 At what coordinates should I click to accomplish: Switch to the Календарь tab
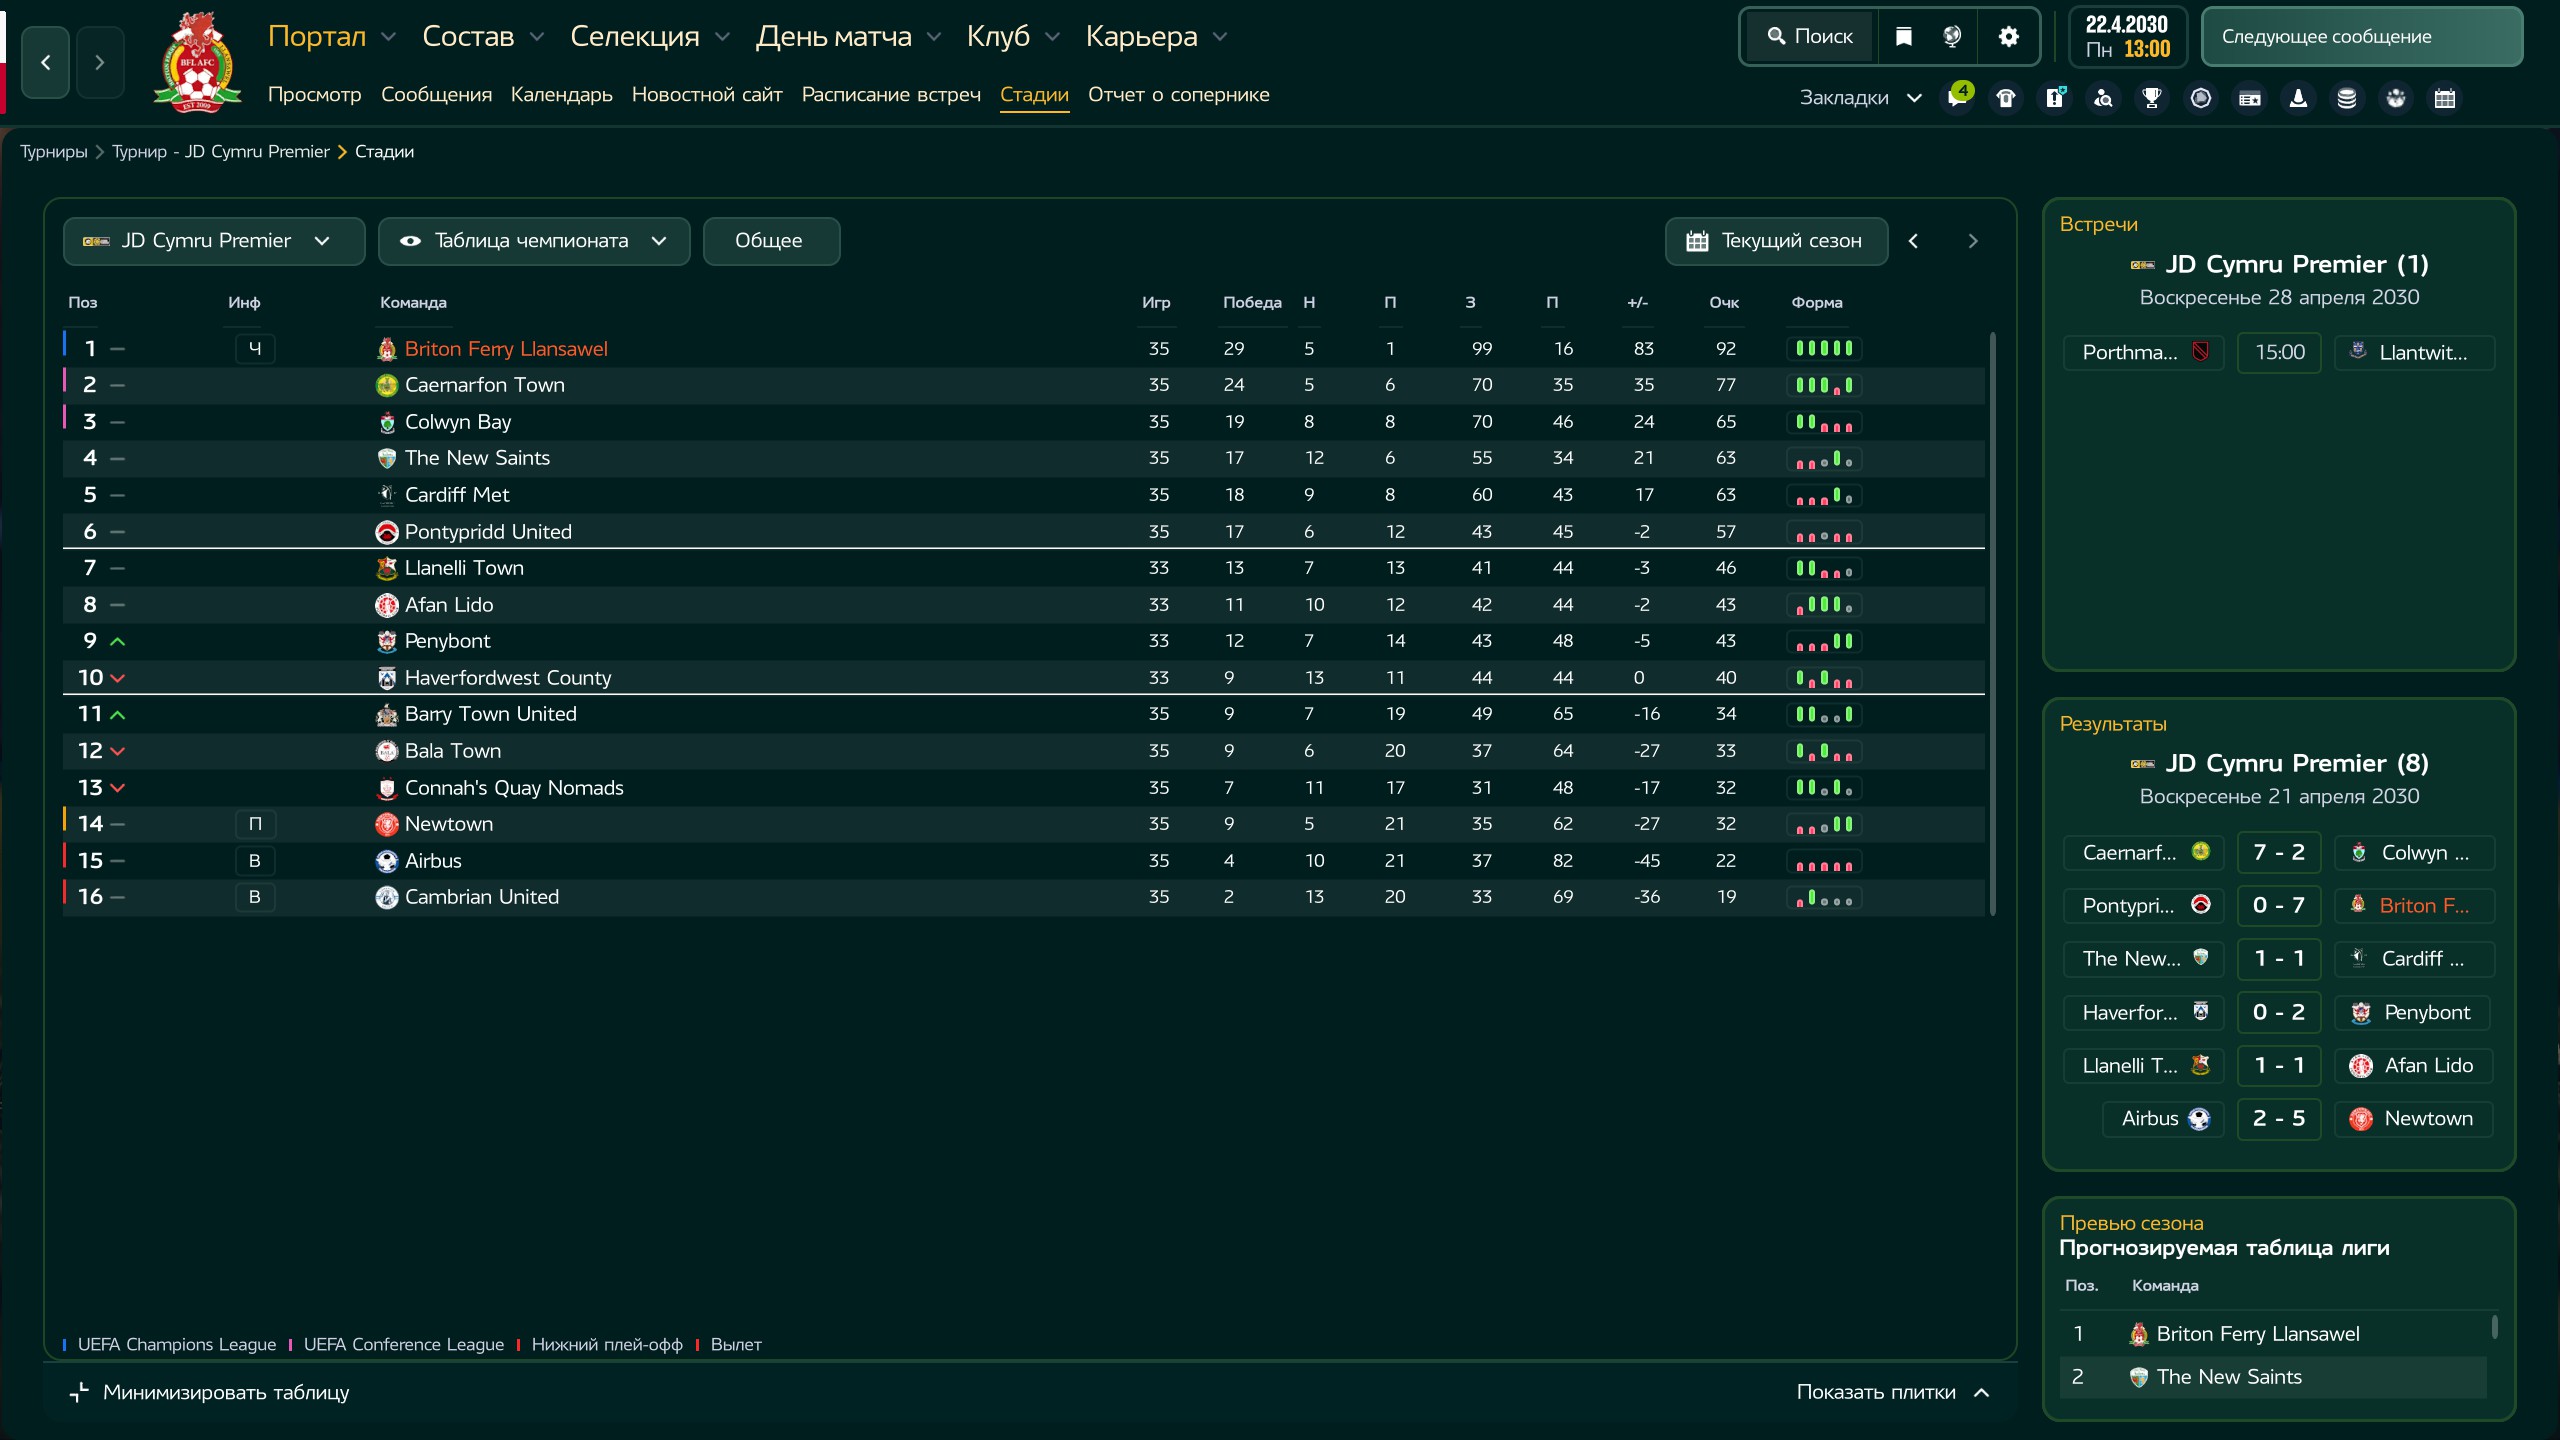tap(561, 95)
